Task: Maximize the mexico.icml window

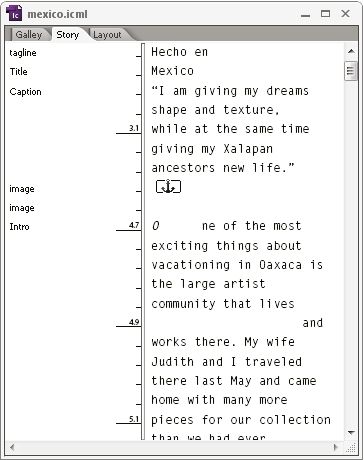Action: pyautogui.click(x=325, y=14)
